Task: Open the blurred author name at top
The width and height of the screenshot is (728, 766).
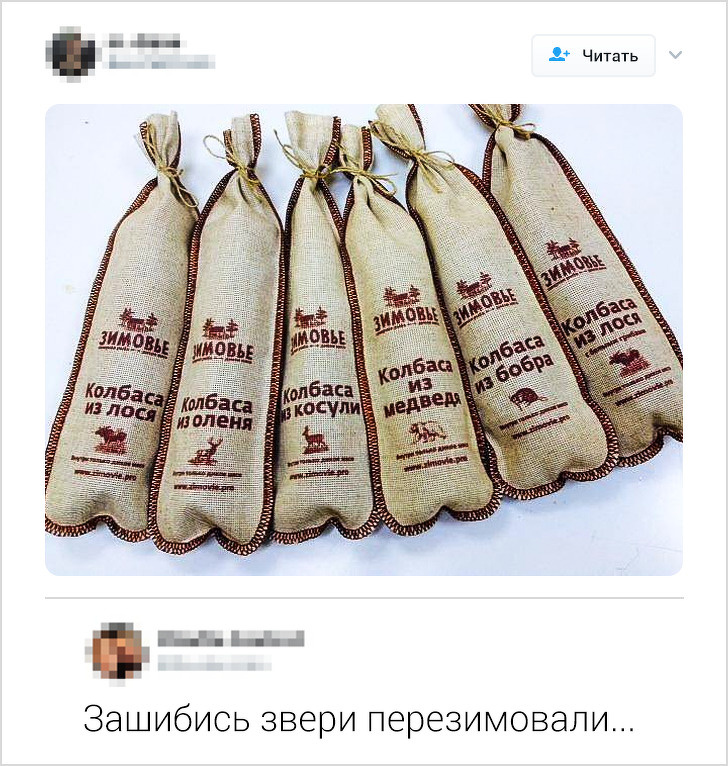Action: point(144,42)
